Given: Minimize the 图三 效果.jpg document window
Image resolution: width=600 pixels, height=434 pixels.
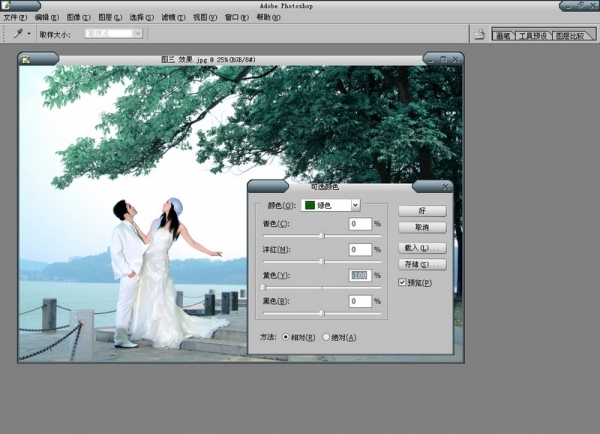Looking at the screenshot, I should click(431, 60).
